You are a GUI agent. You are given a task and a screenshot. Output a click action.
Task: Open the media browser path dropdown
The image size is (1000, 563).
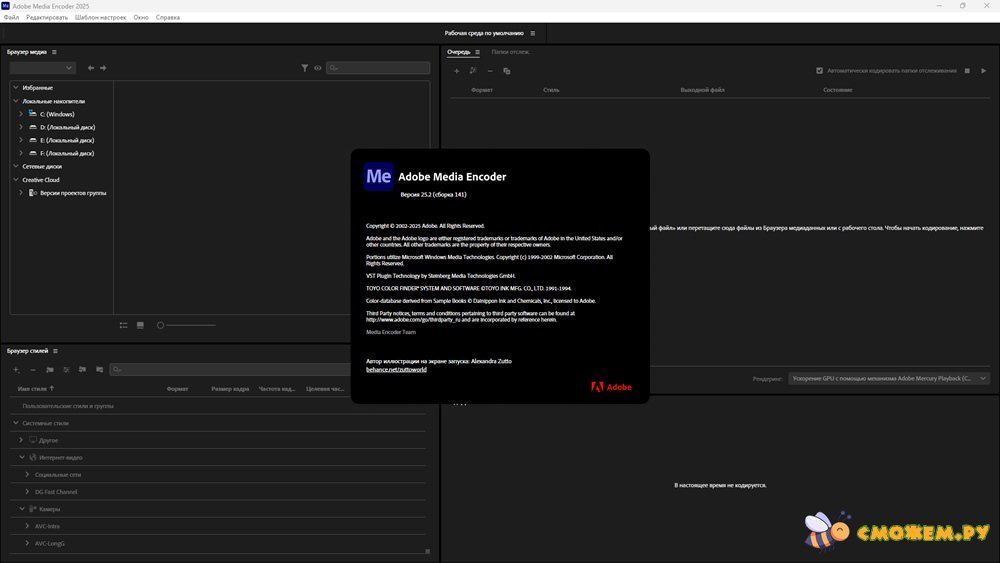pyautogui.click(x=42, y=68)
